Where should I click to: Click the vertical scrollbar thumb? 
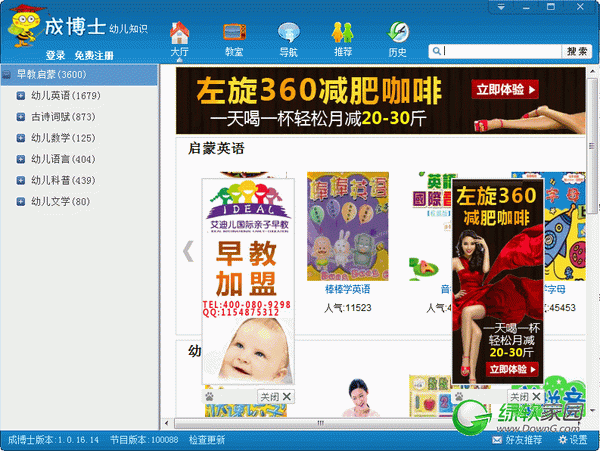(592, 145)
